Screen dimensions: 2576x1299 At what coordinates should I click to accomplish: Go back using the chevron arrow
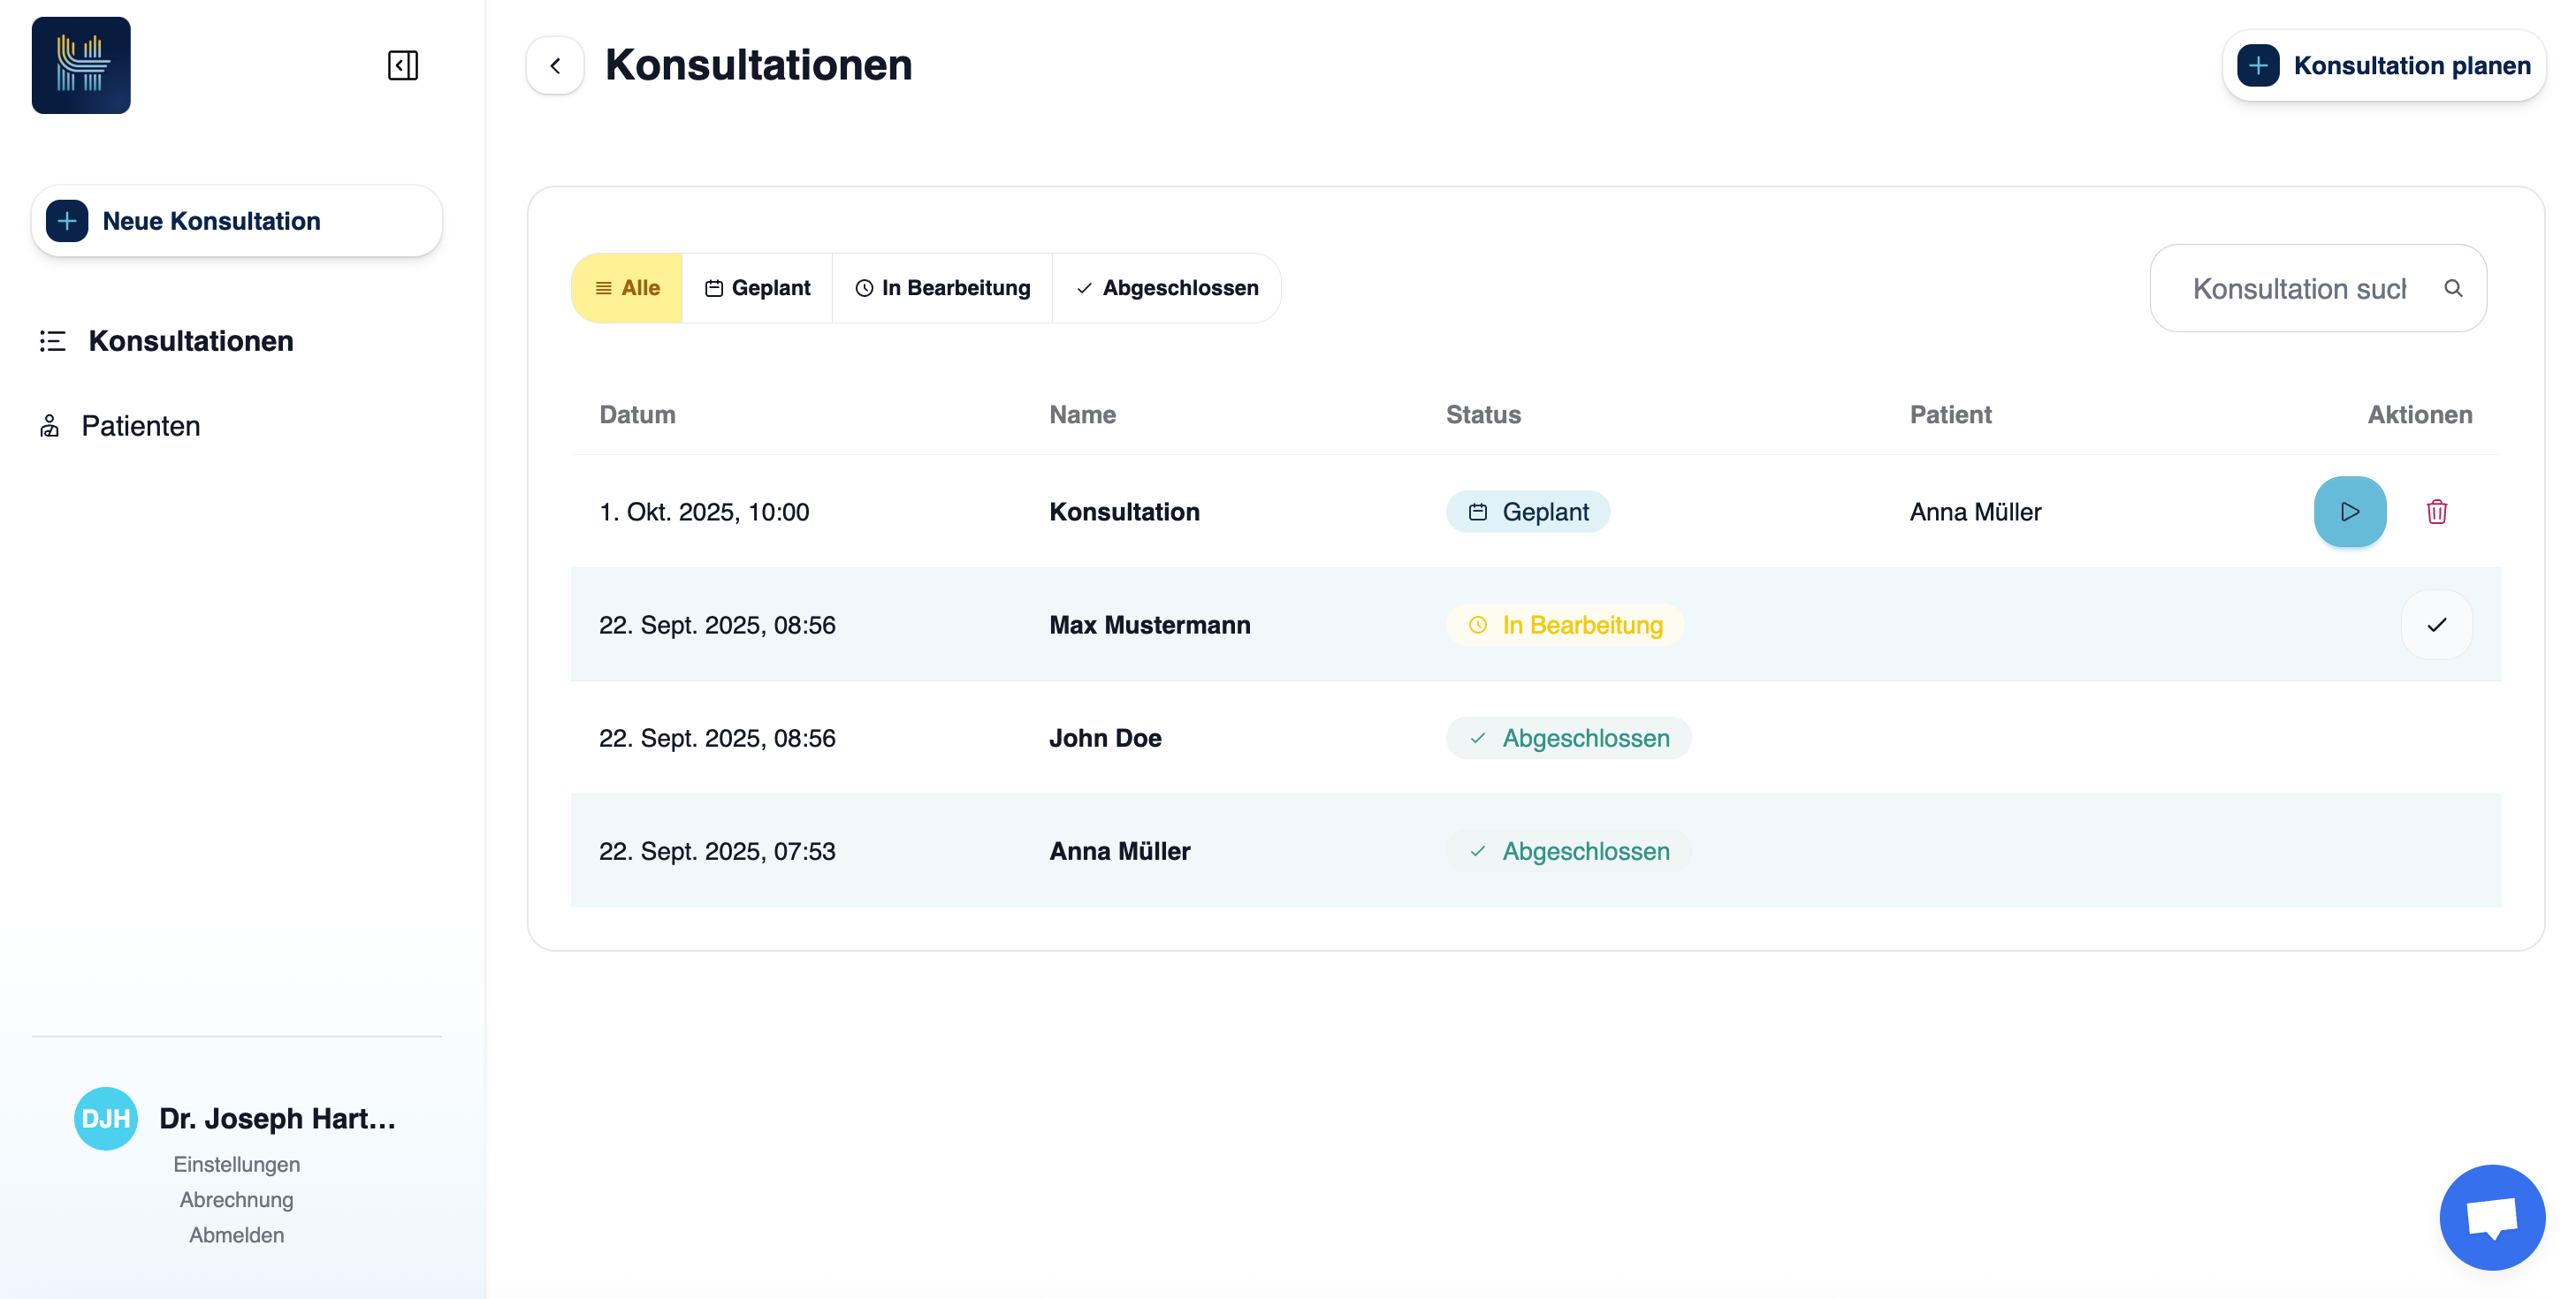555,65
